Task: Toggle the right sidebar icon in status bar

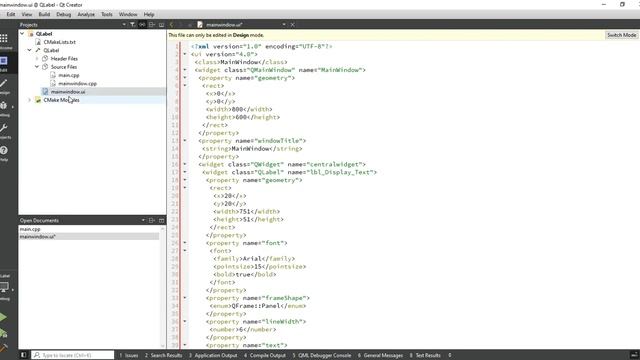Action: click(634, 355)
